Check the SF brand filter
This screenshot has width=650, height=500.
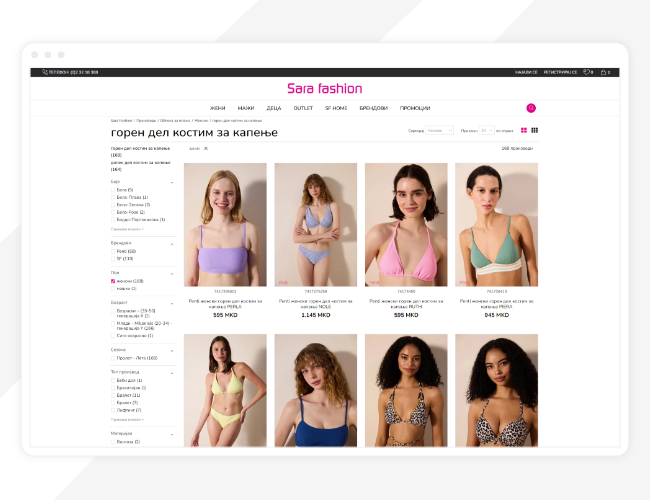pyautogui.click(x=113, y=259)
